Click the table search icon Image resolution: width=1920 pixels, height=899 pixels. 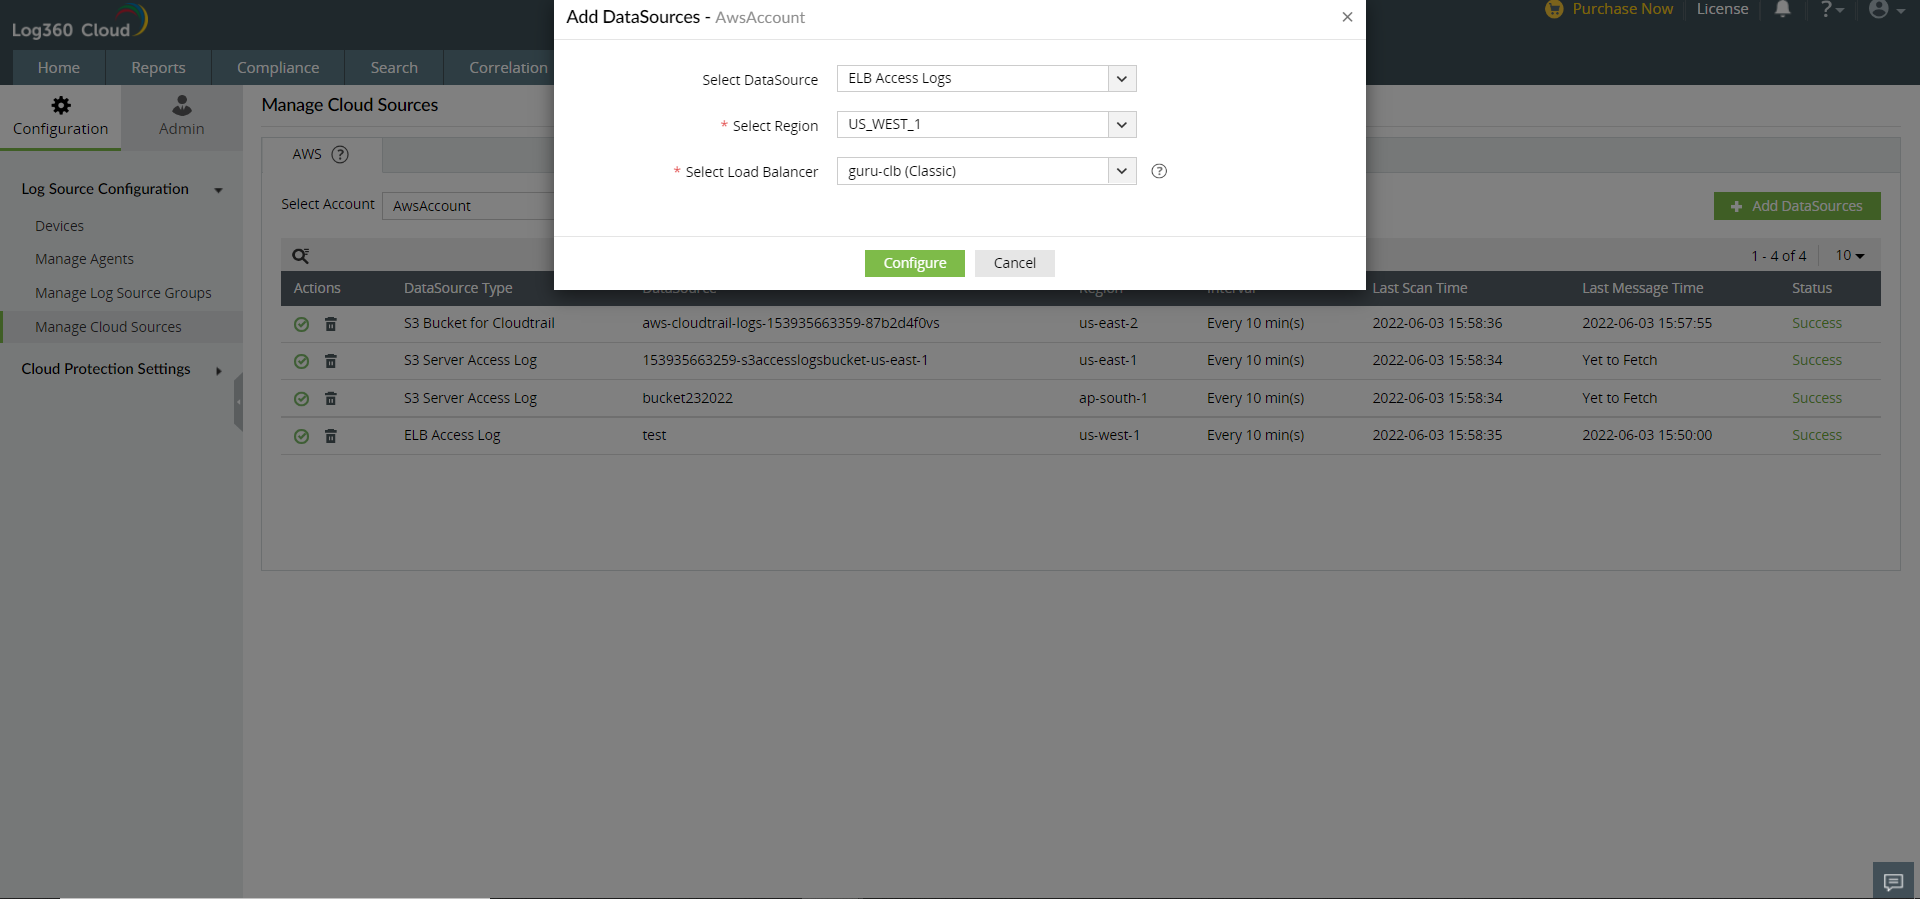300,256
